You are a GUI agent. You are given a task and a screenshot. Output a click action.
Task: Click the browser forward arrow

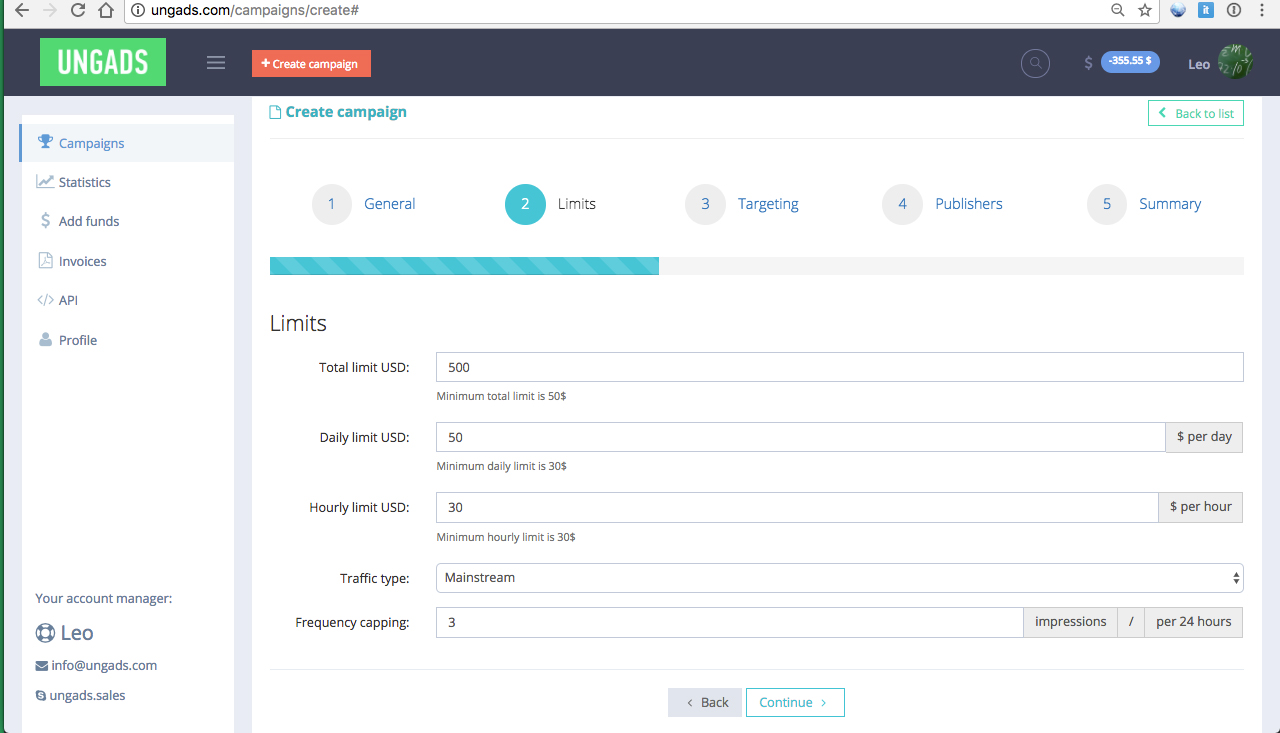[49, 11]
